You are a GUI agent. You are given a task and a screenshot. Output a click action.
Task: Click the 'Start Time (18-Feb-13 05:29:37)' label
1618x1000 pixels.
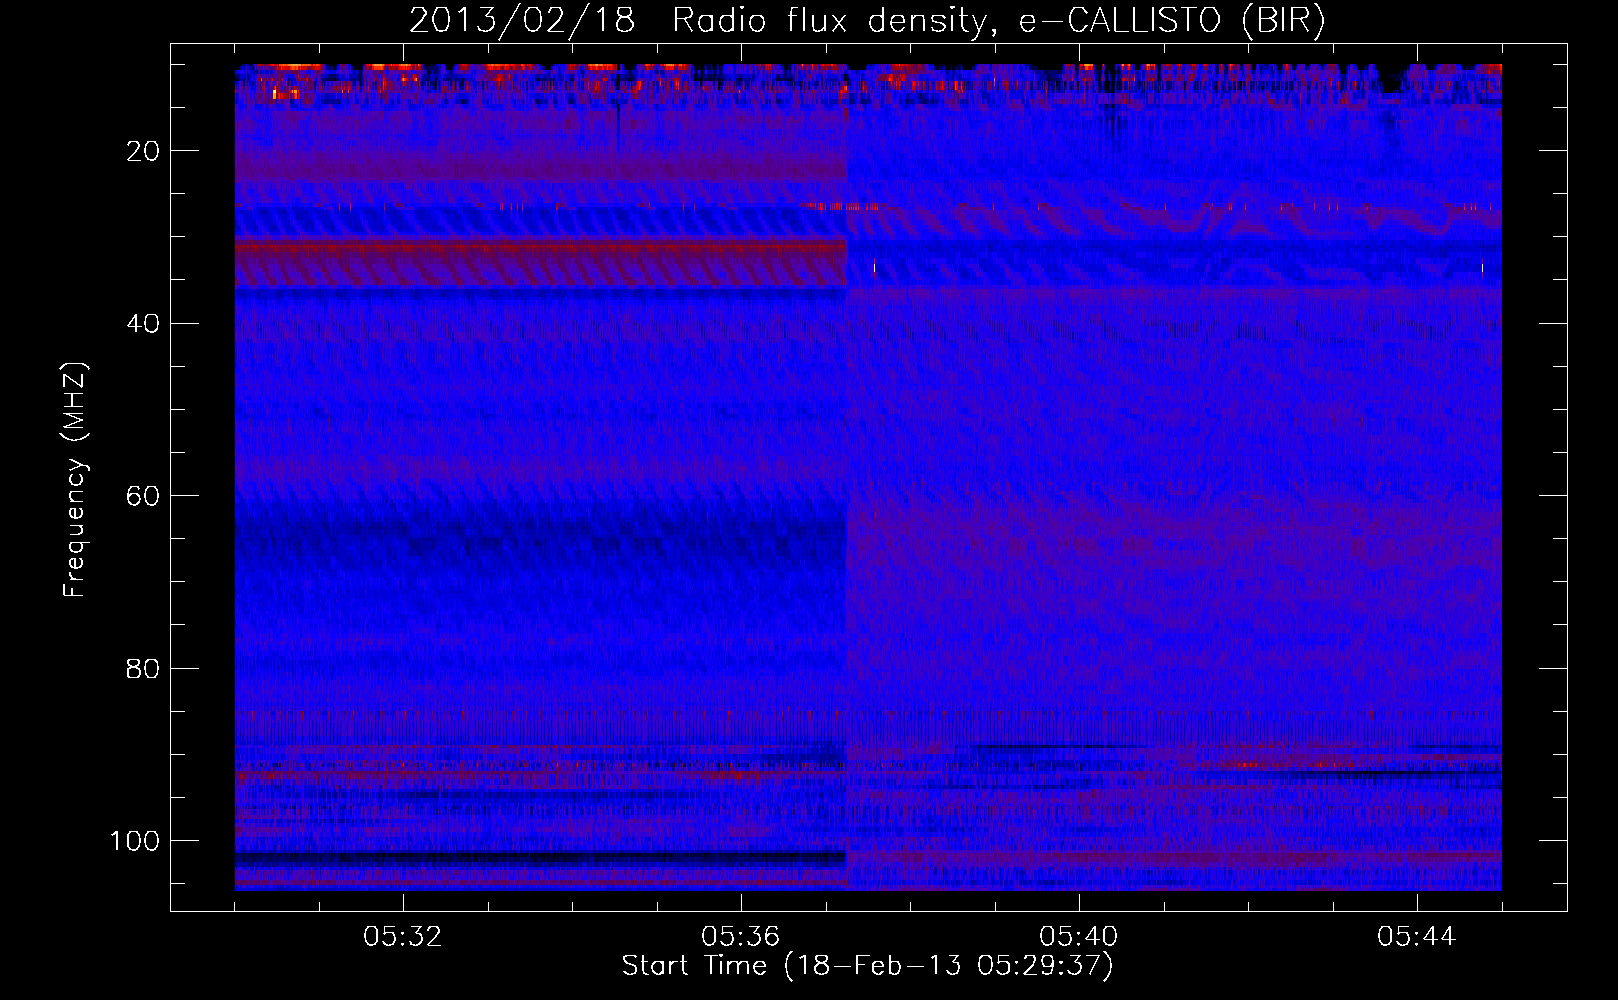867,966
